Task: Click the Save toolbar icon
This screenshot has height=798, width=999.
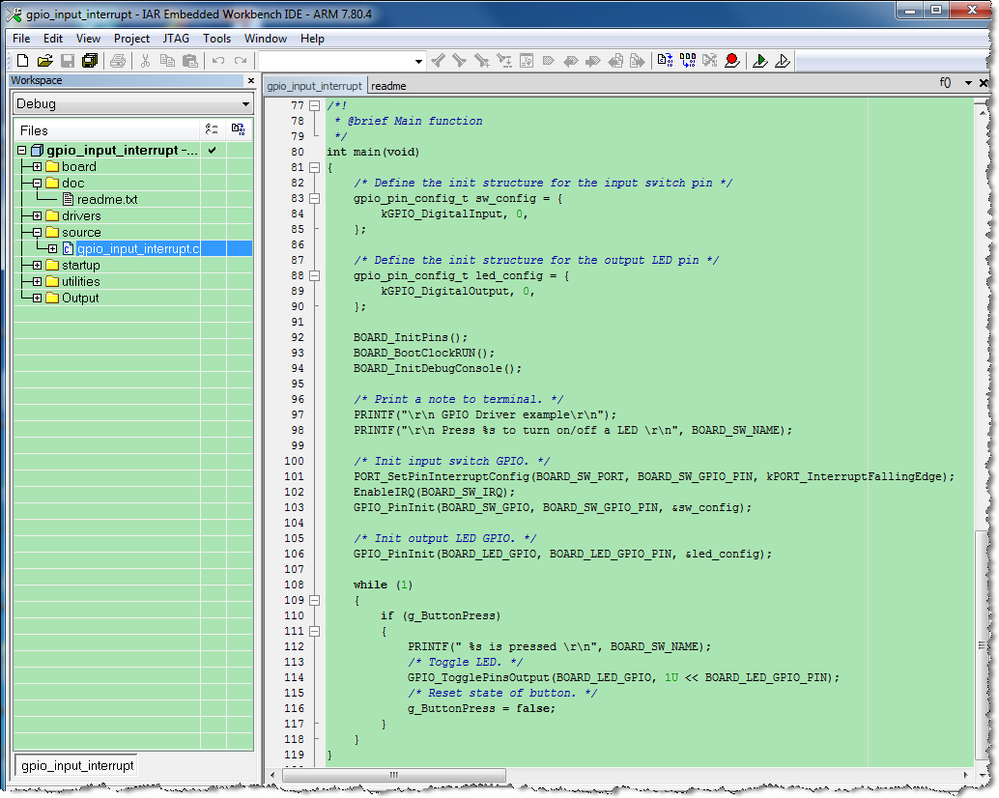Action: tap(67, 61)
